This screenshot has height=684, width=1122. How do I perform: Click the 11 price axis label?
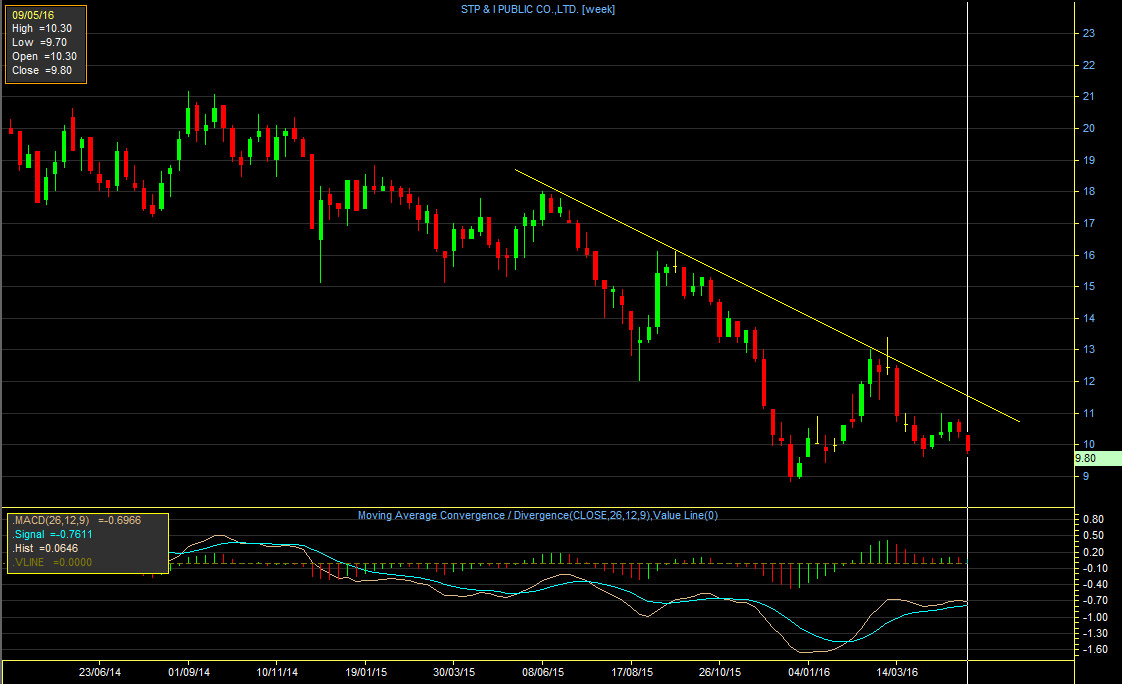(x=1088, y=413)
